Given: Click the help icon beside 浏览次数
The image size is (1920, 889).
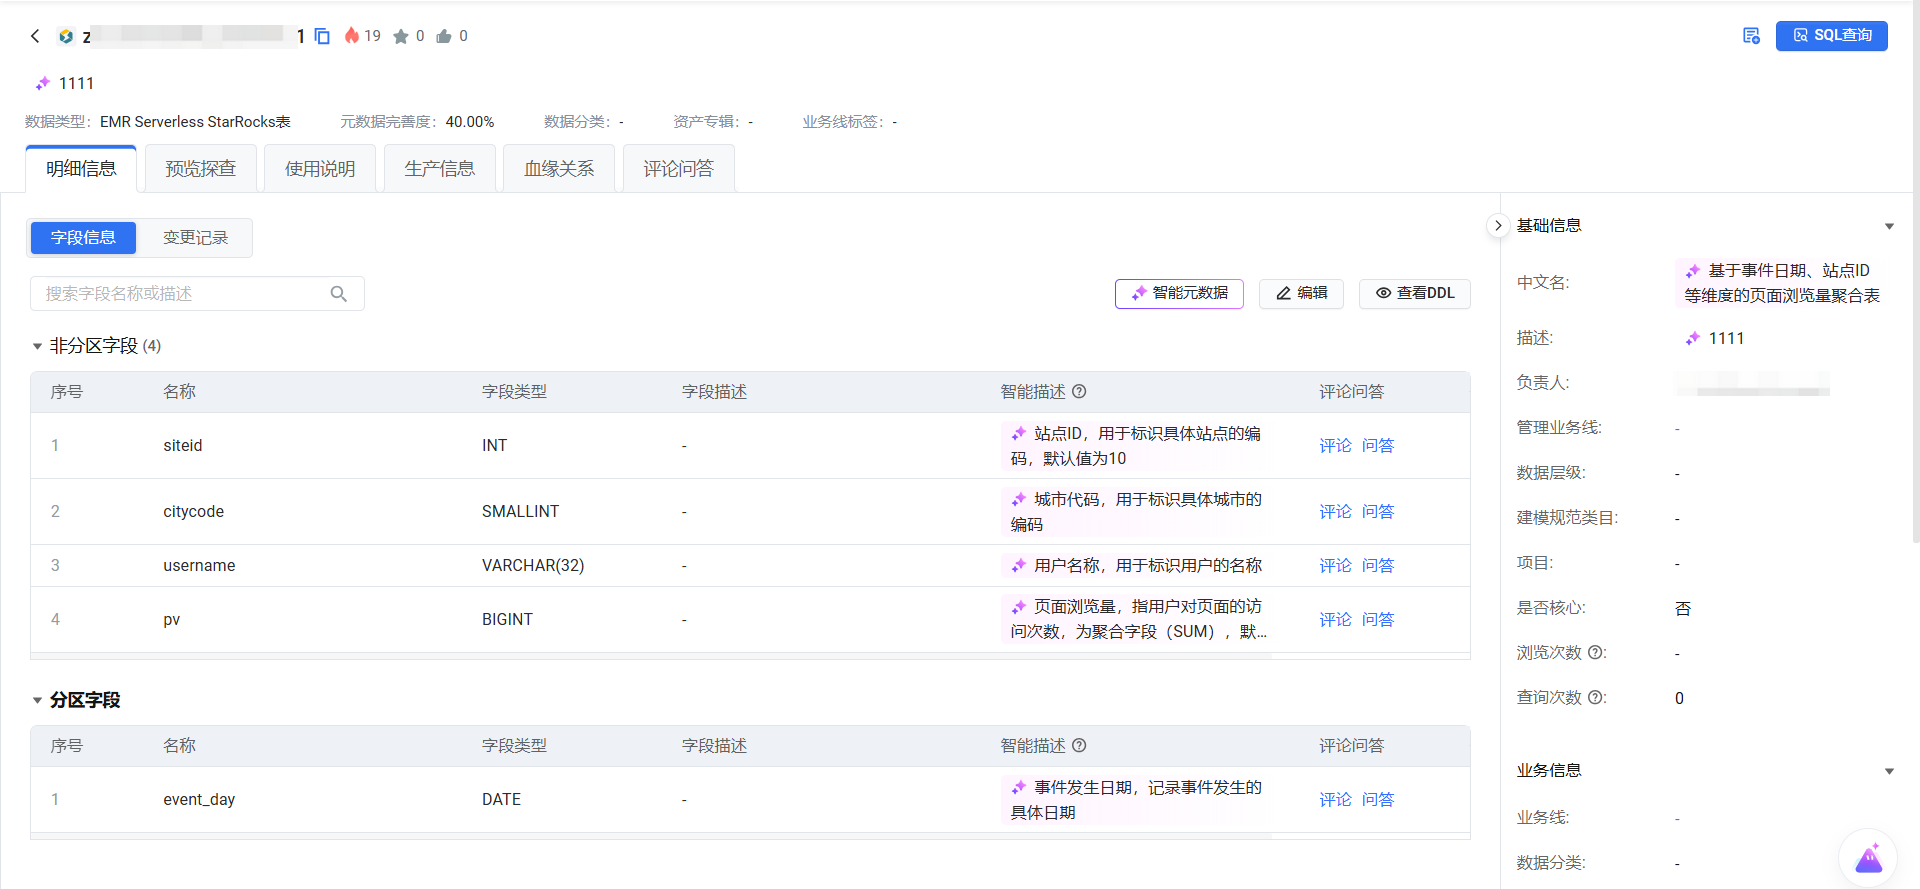Looking at the screenshot, I should (1595, 652).
